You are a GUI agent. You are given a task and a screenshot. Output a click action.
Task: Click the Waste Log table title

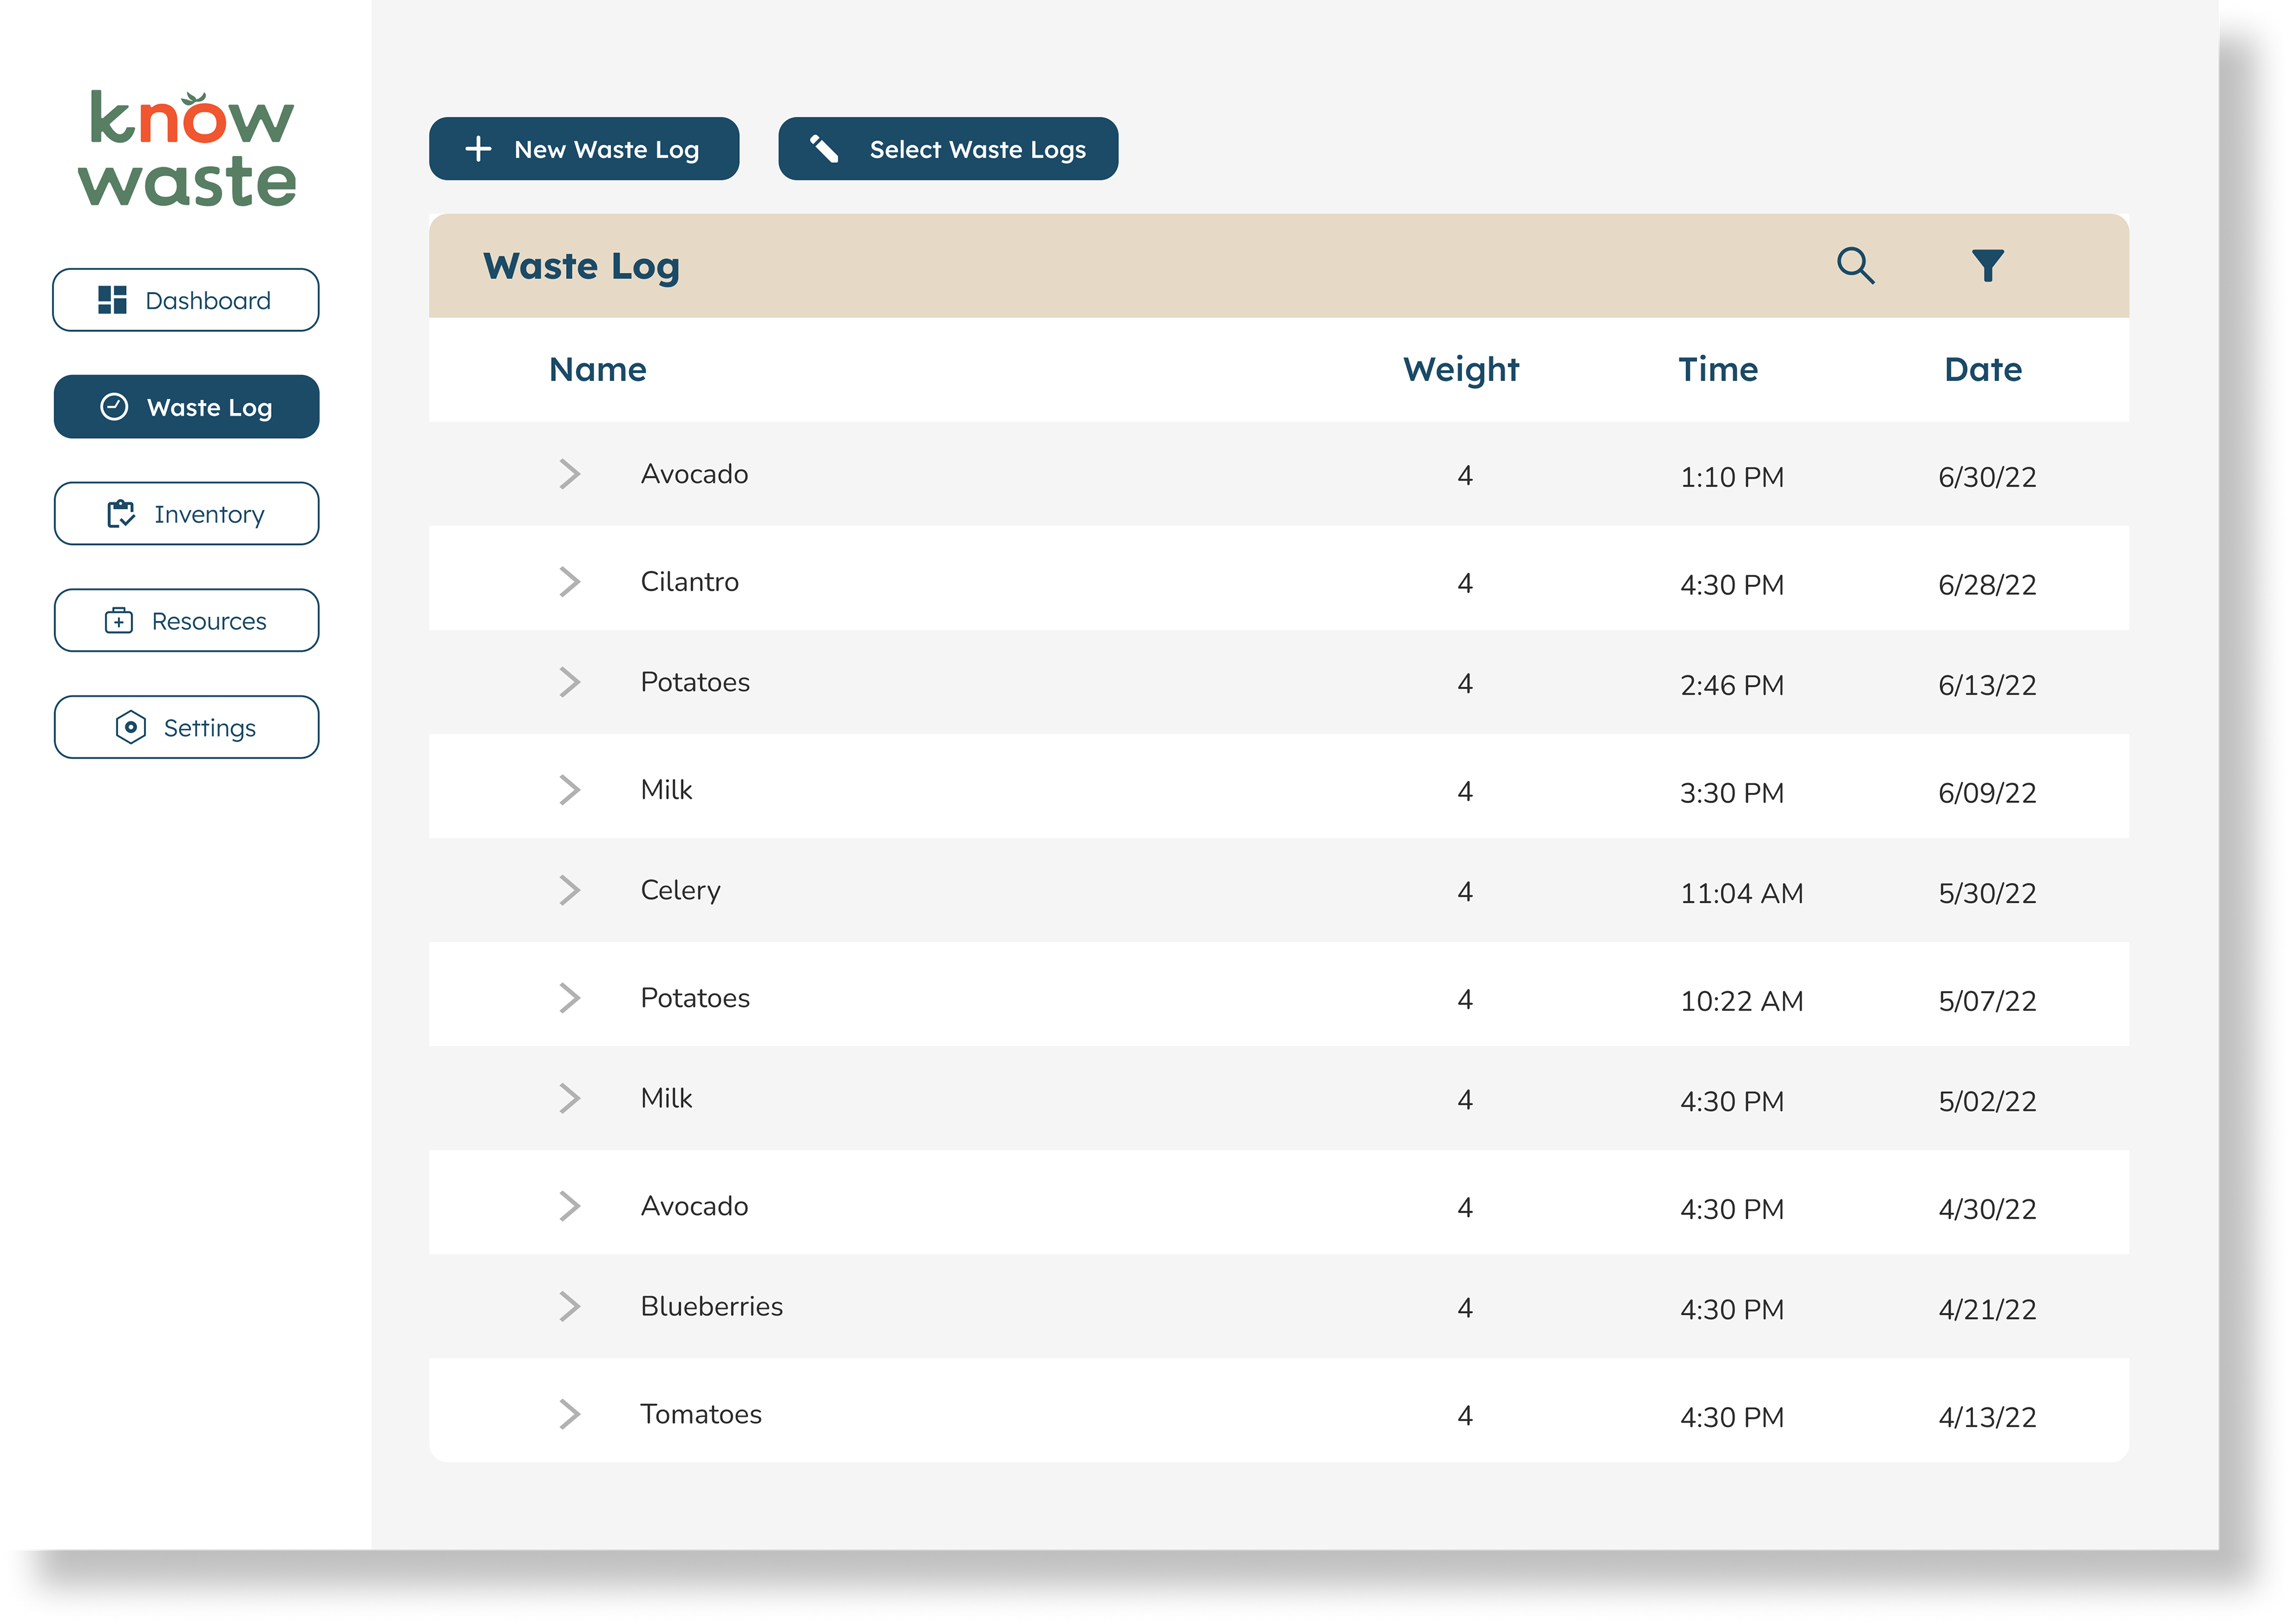(x=581, y=268)
